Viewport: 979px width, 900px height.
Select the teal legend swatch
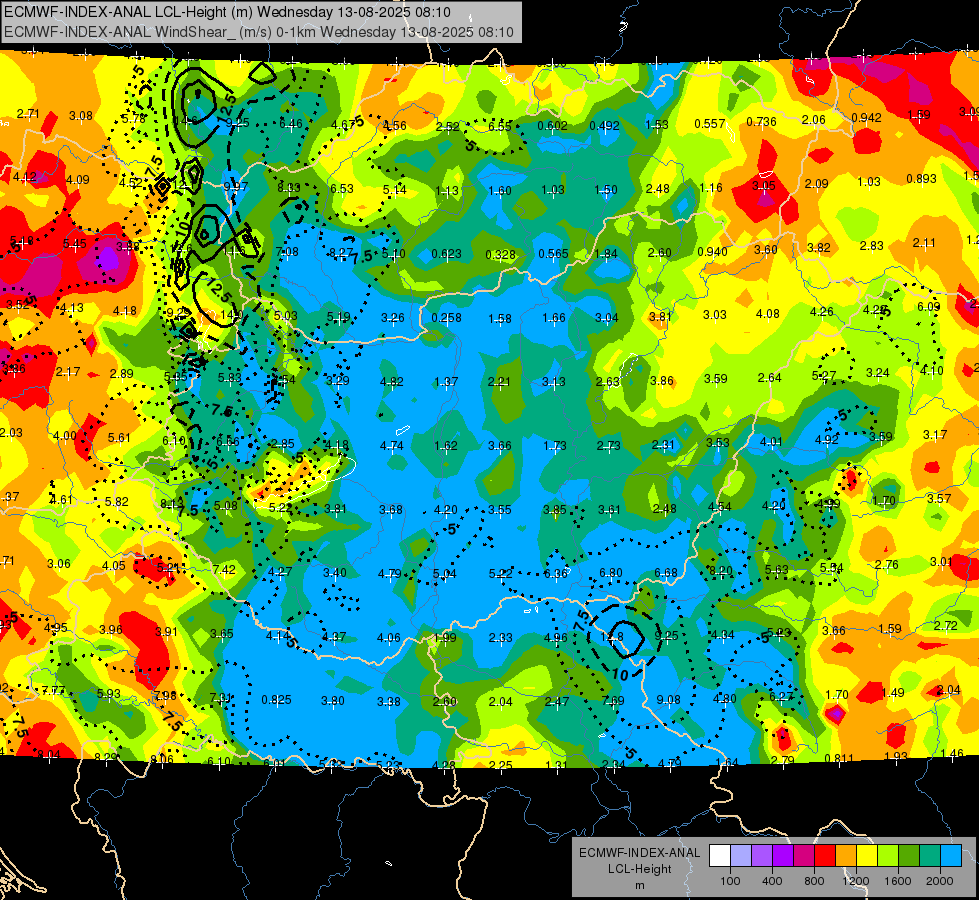click(930, 856)
